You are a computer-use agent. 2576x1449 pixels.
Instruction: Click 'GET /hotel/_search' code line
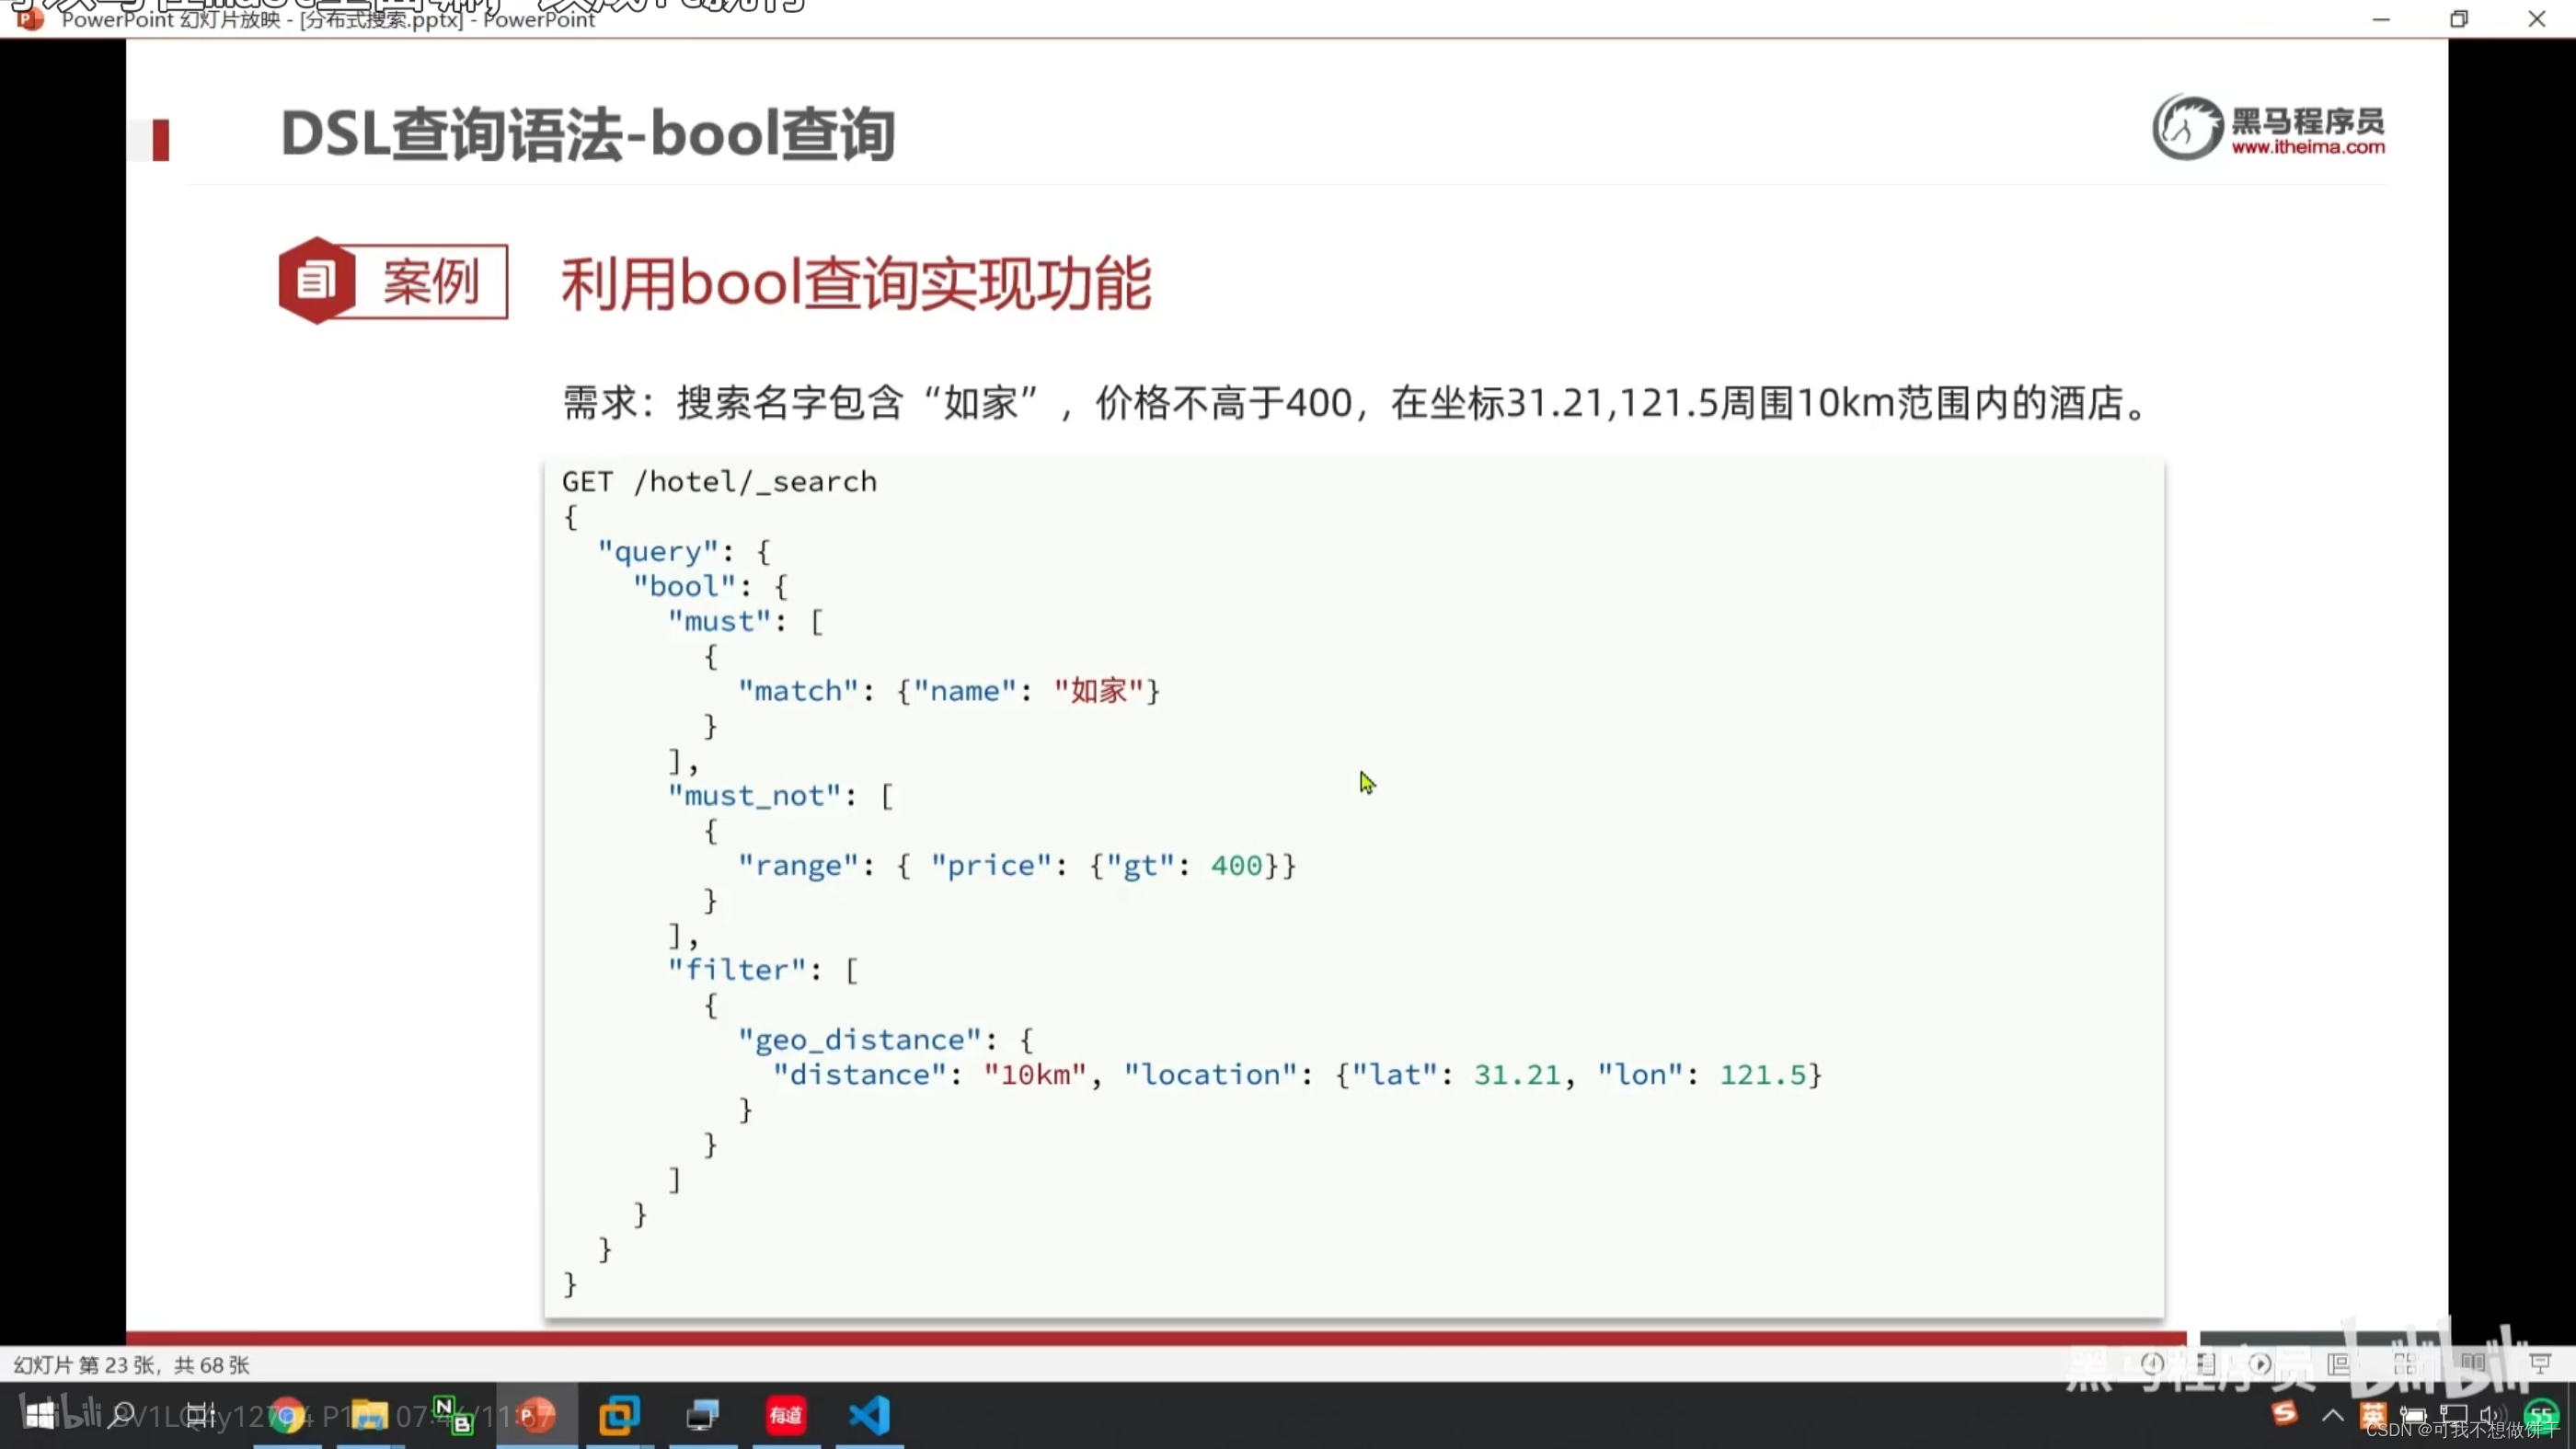tap(719, 482)
